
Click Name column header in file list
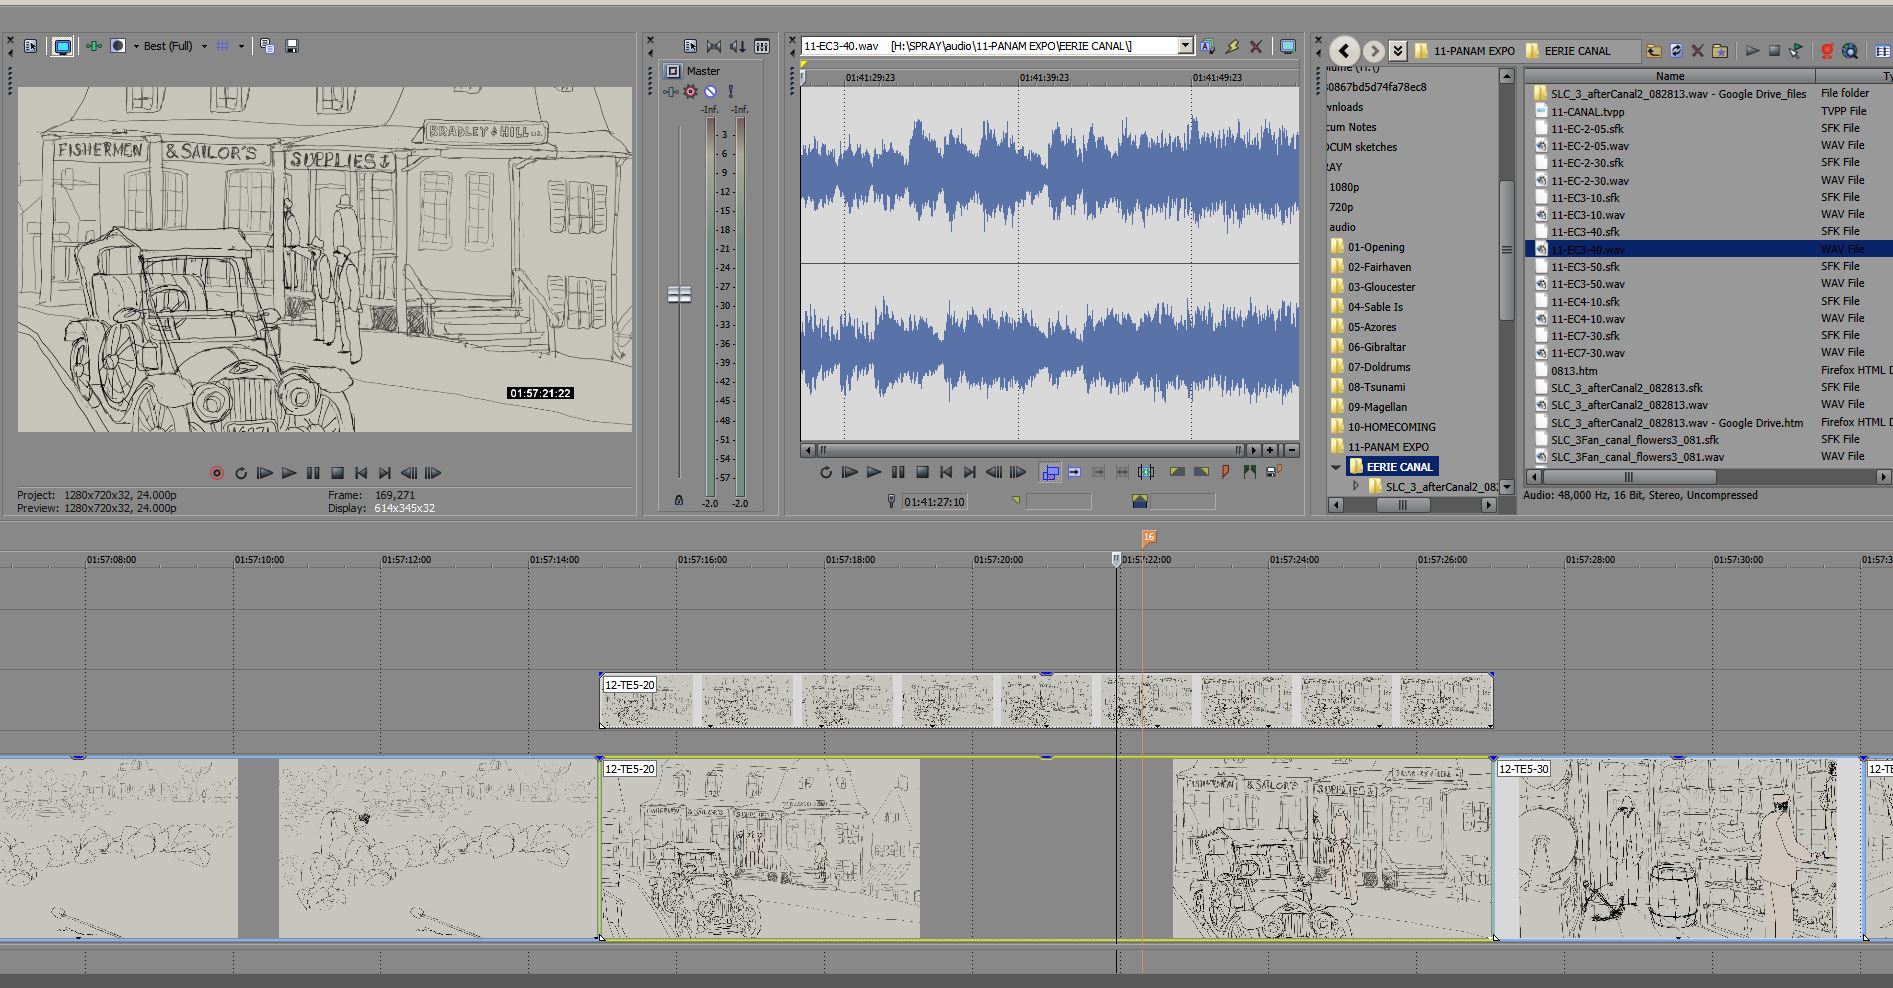coord(1670,76)
